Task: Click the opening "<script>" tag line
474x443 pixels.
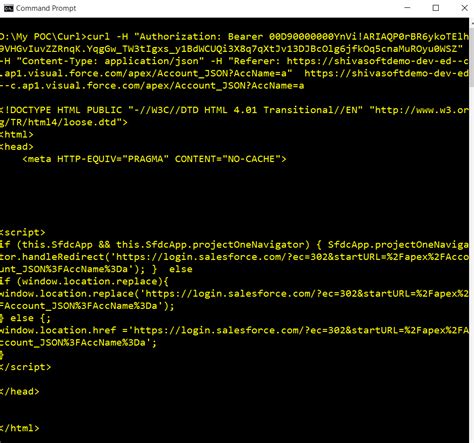Action: click(22, 232)
